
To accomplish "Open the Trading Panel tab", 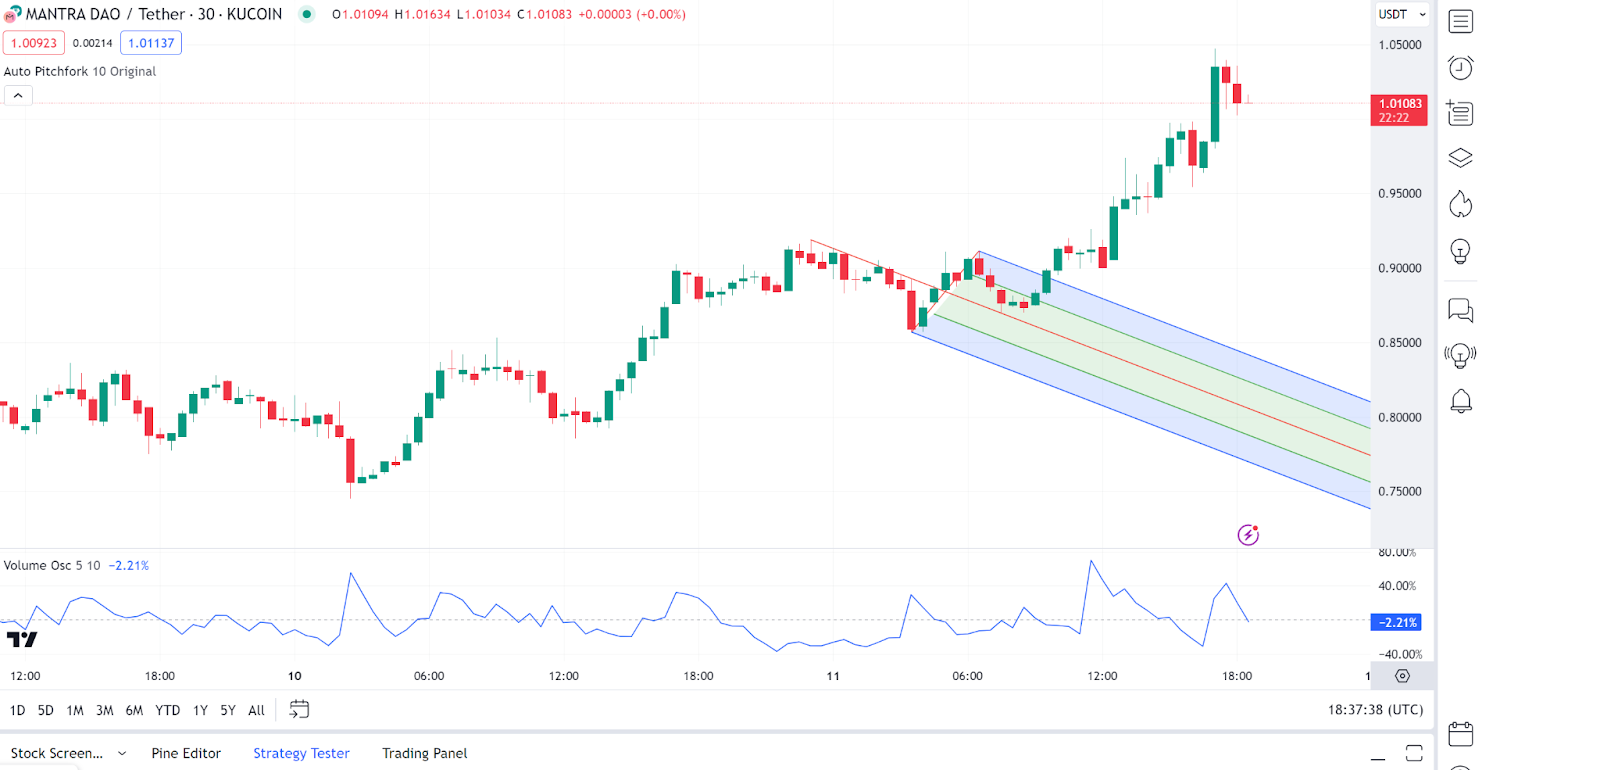I will point(424,753).
